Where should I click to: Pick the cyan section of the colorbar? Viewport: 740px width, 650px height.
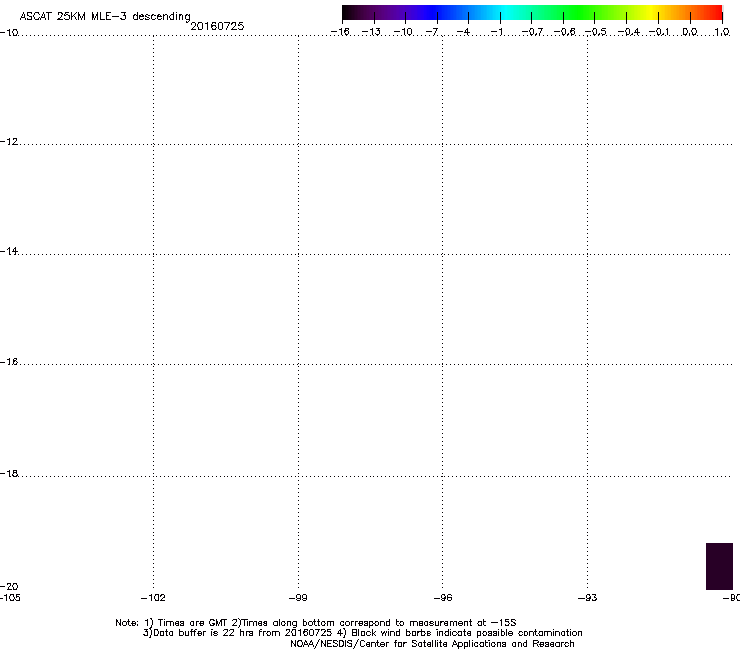point(507,12)
